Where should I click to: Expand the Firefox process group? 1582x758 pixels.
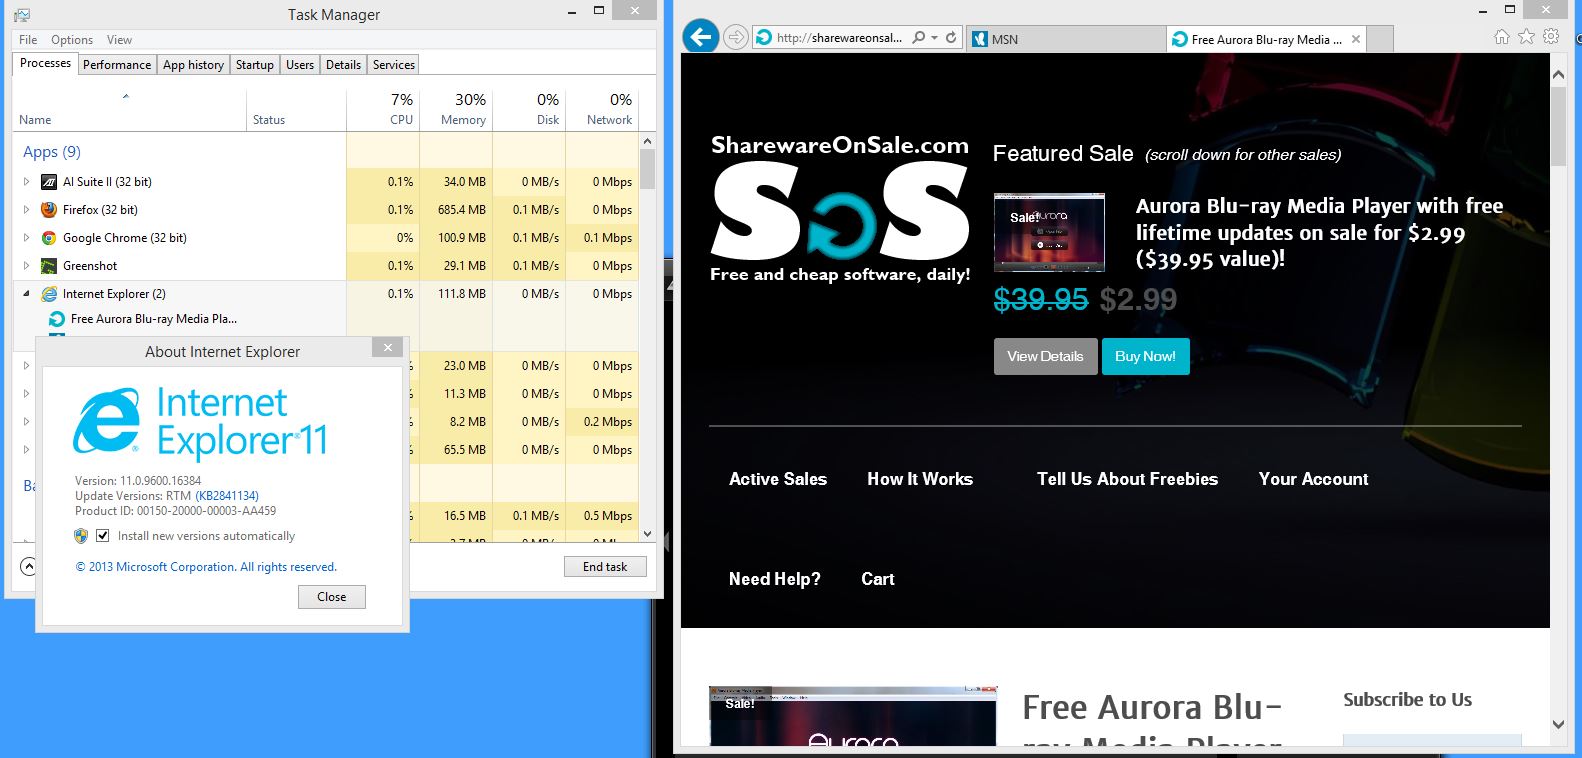(x=27, y=210)
